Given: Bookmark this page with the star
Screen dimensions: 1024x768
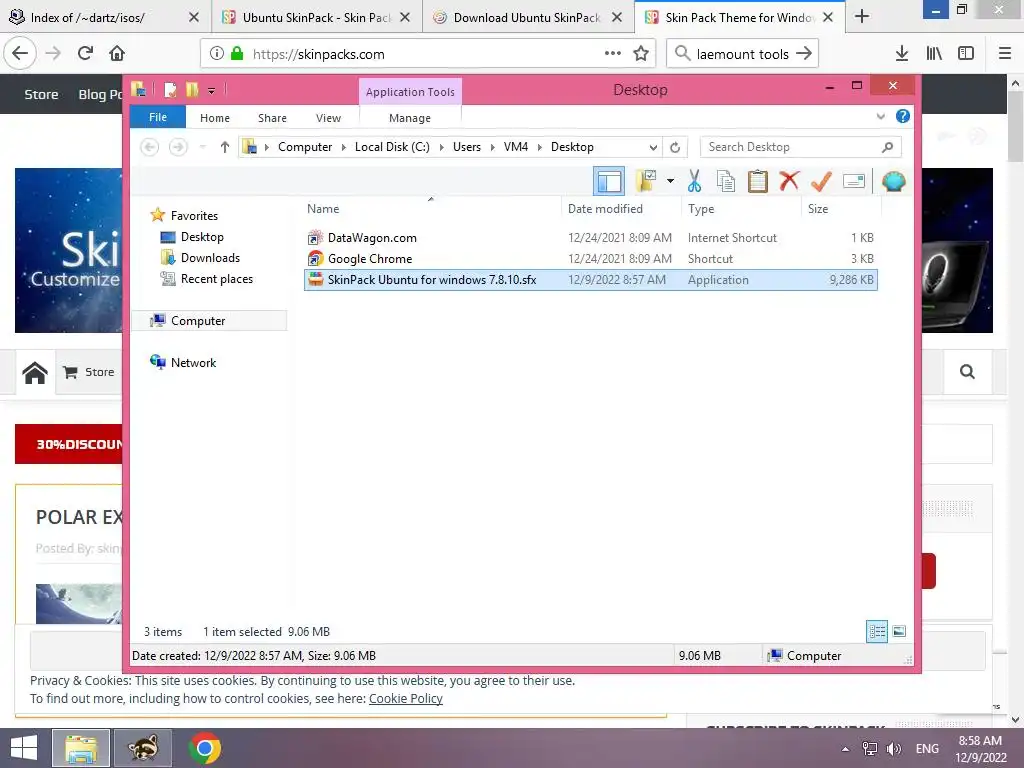Looking at the screenshot, I should (641, 54).
